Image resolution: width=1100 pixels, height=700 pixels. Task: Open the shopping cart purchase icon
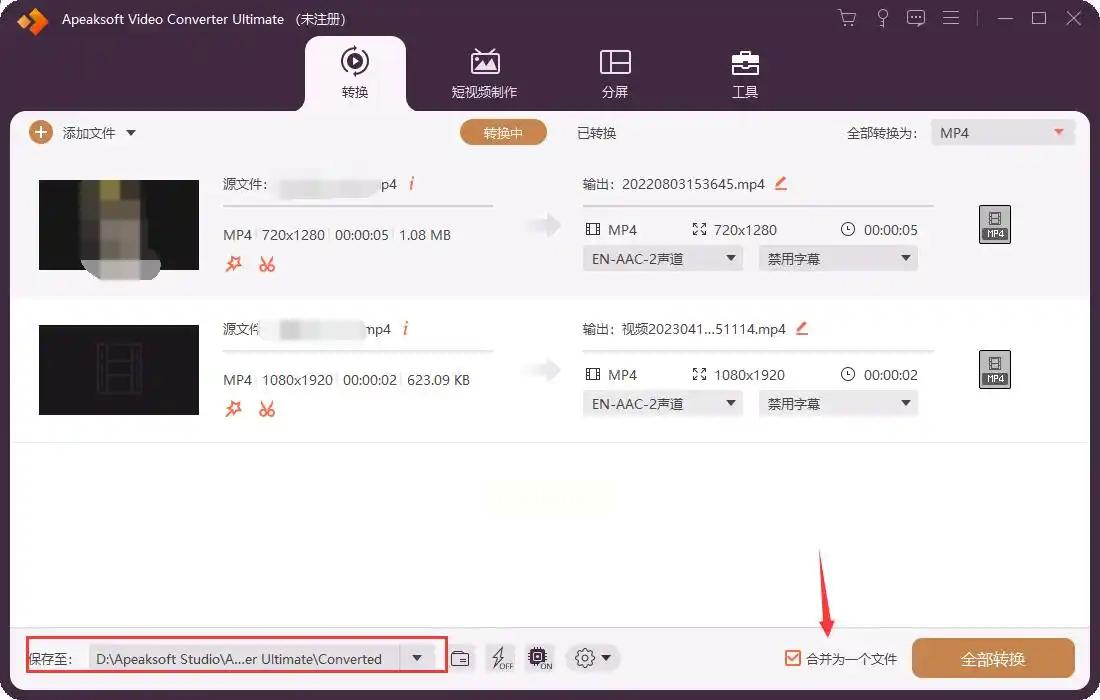pos(847,18)
